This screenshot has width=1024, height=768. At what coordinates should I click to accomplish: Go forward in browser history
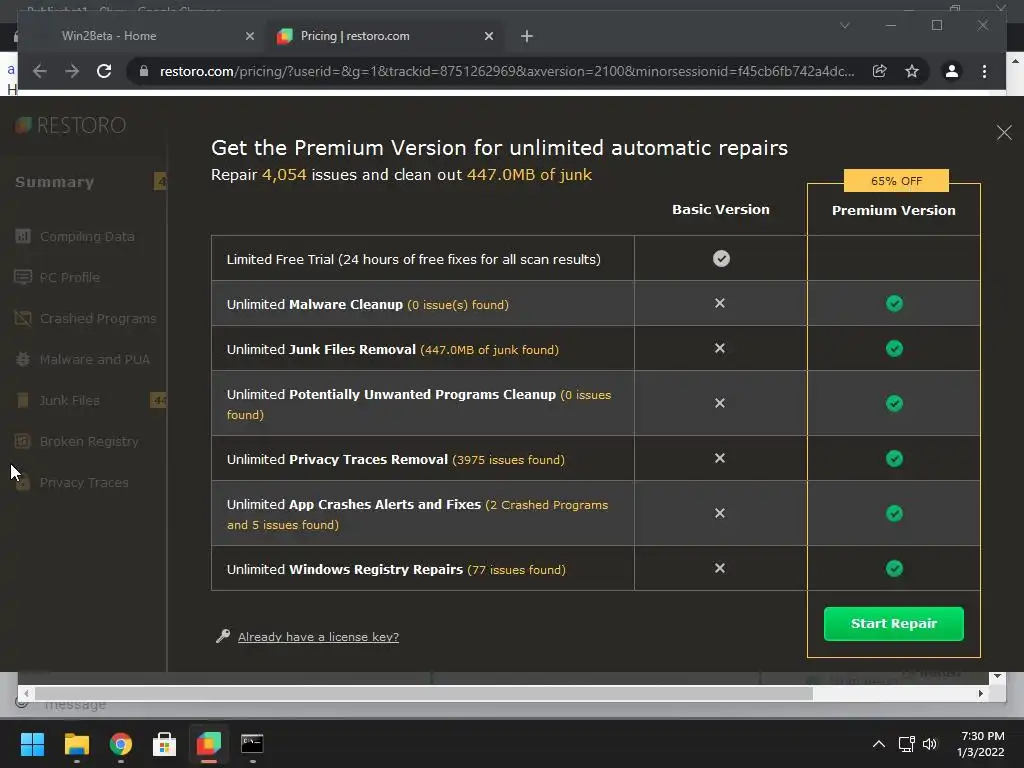pos(72,71)
